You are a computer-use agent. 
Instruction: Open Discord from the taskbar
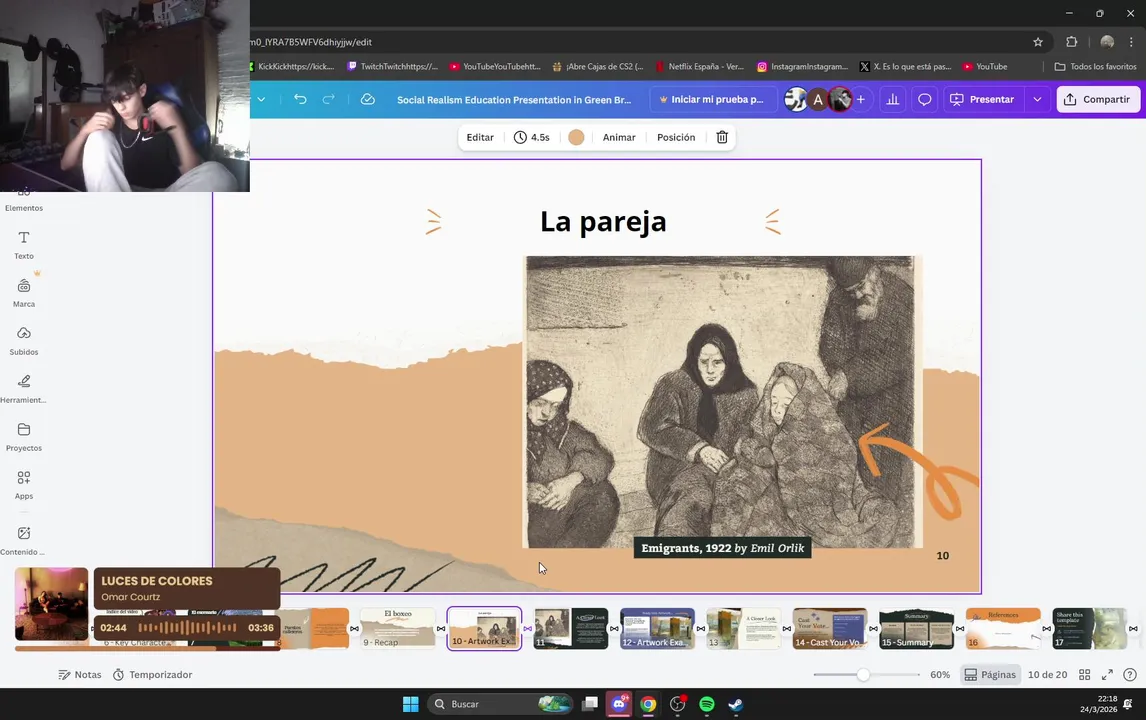619,704
